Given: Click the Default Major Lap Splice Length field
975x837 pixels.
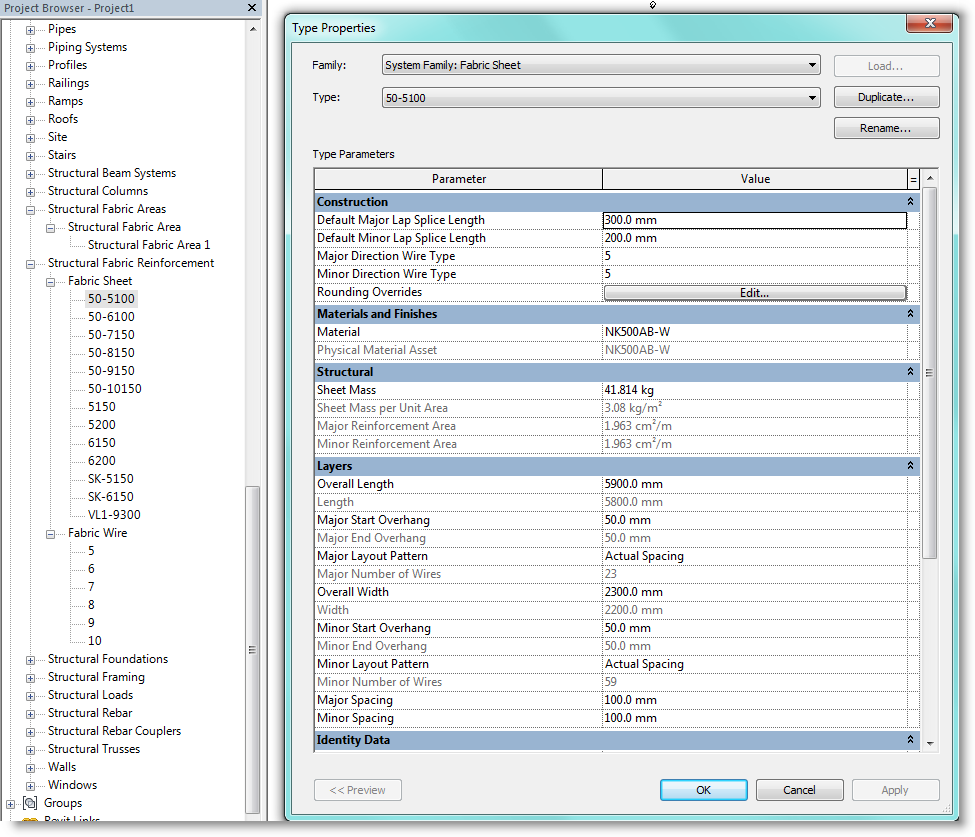Looking at the screenshot, I should click(754, 219).
